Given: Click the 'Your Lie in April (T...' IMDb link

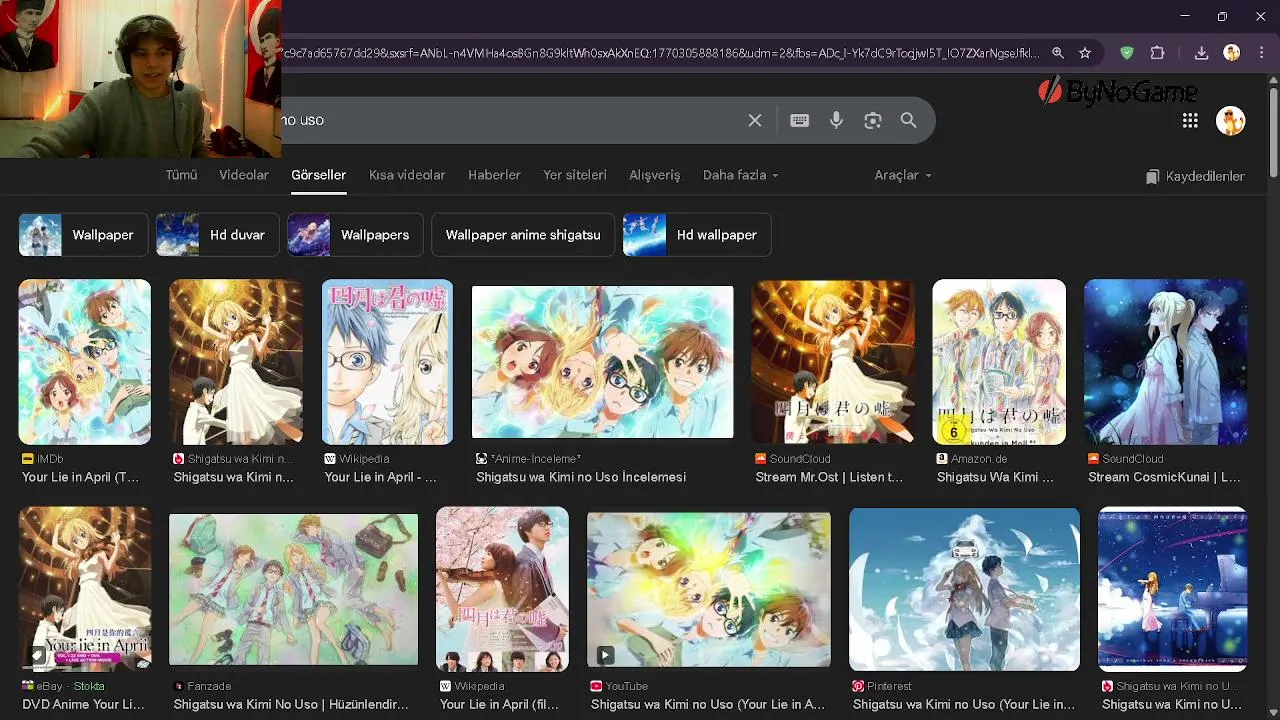Looking at the screenshot, I should click(x=81, y=477).
